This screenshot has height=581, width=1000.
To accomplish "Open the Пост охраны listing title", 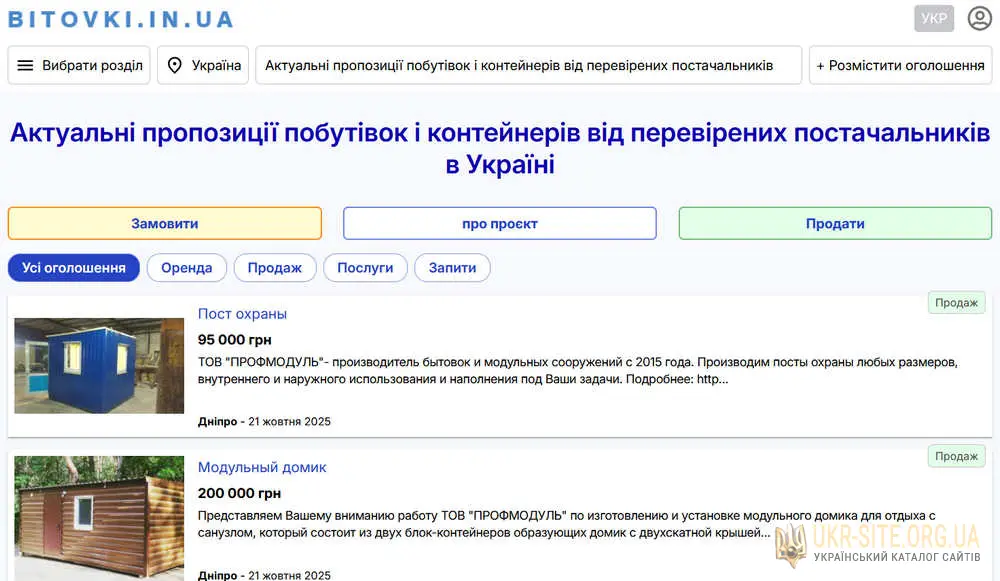I will point(242,314).
